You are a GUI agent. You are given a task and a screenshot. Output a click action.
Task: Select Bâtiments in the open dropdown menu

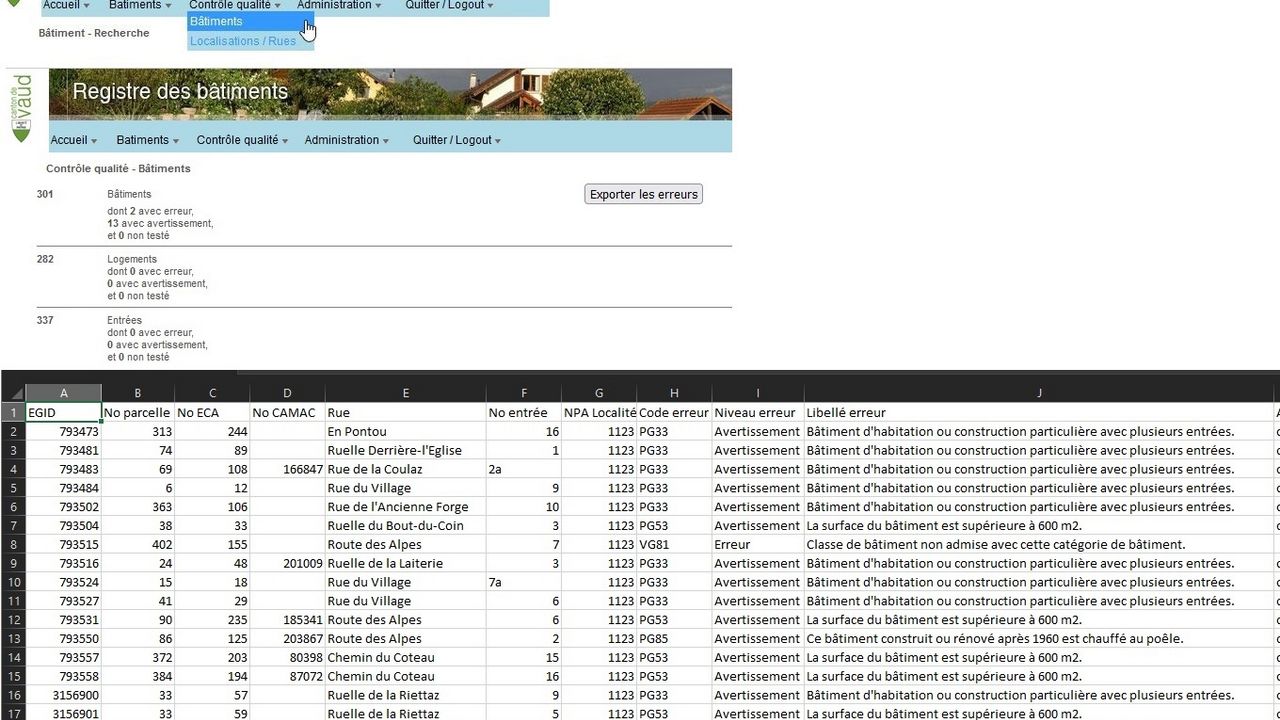click(x=216, y=21)
